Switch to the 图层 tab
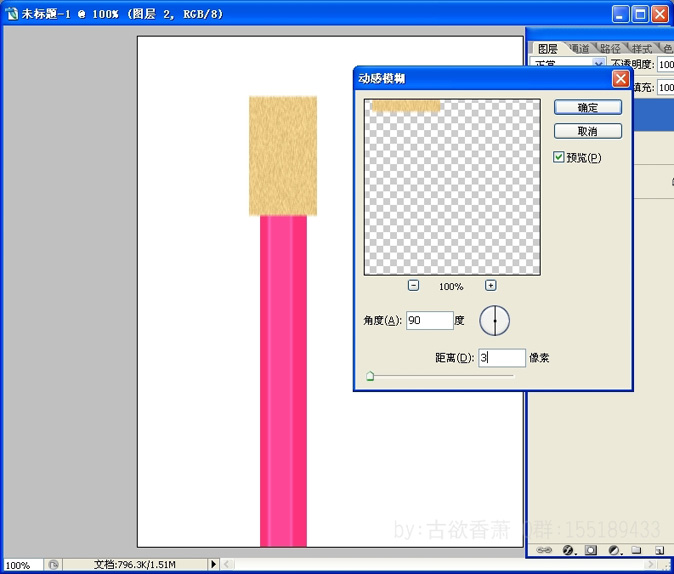674x574 pixels. click(x=547, y=49)
